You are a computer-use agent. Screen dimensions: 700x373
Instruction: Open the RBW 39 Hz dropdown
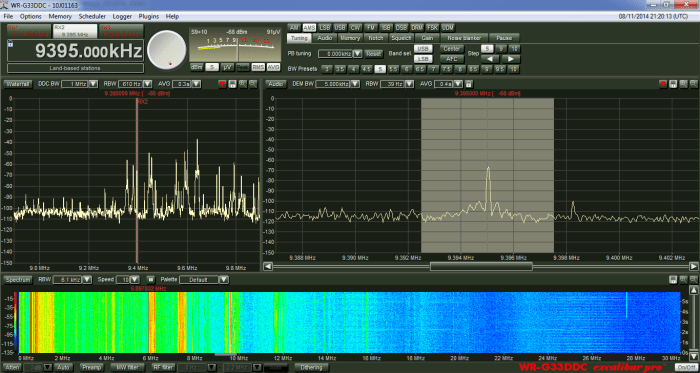click(409, 84)
